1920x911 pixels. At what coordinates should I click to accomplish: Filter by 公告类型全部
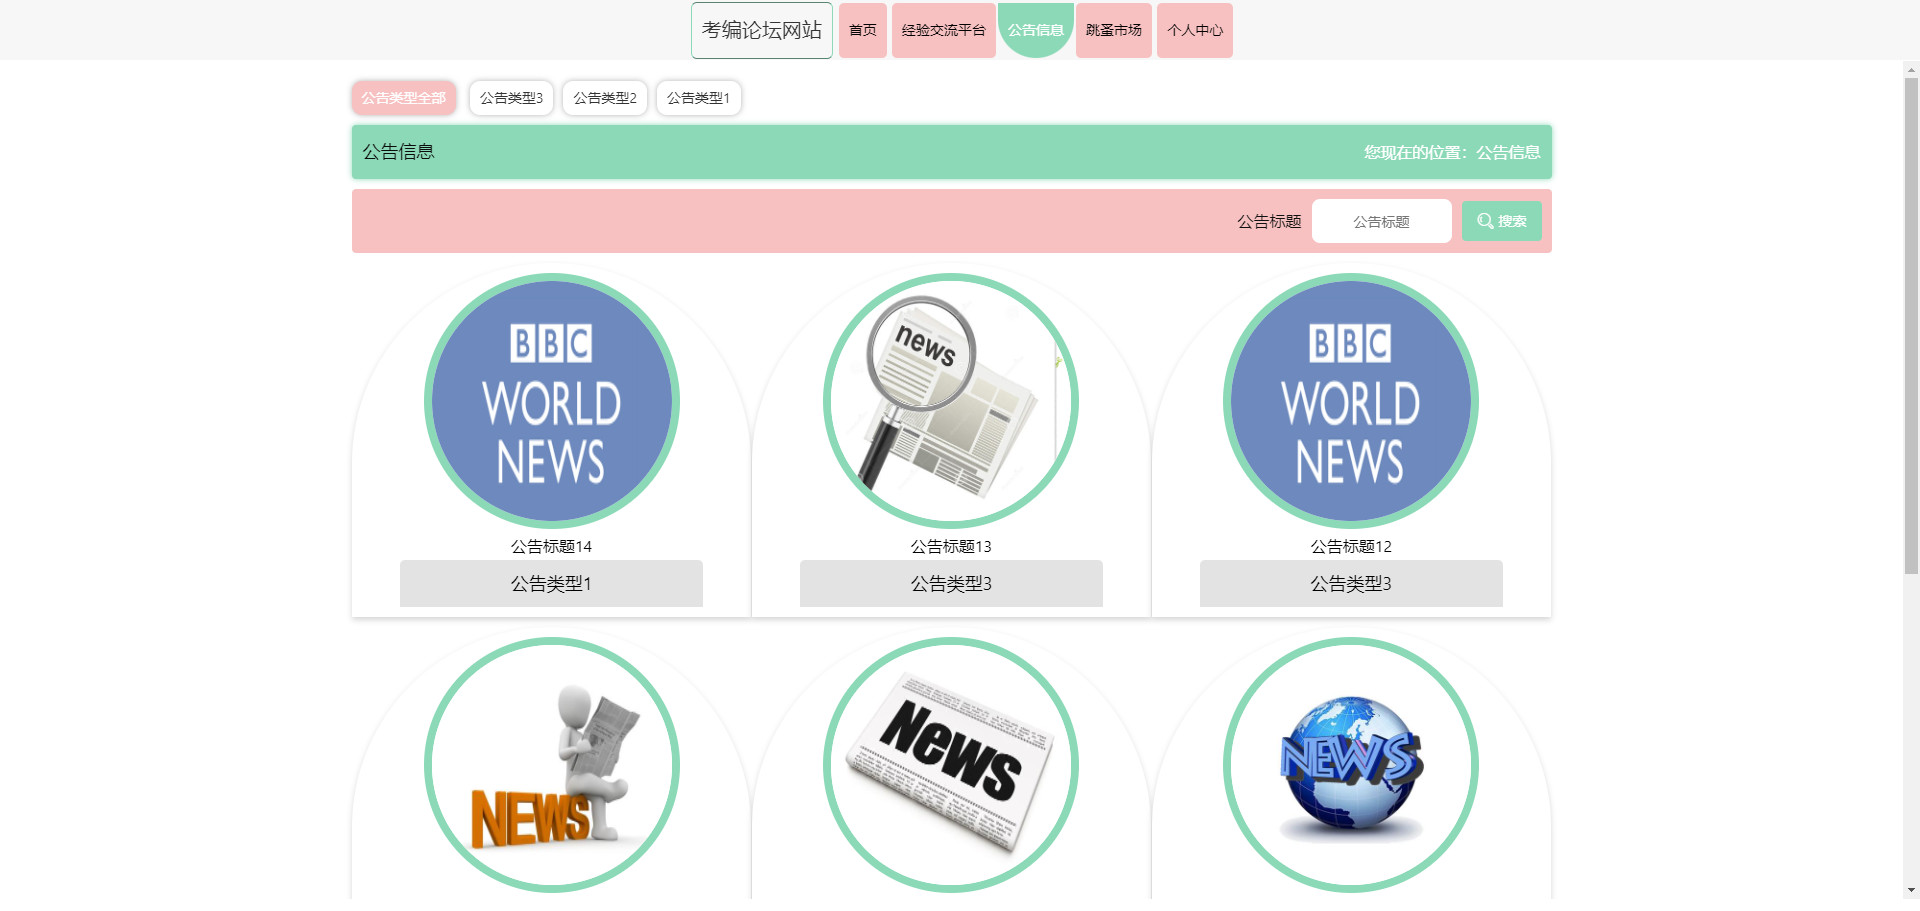coord(404,98)
